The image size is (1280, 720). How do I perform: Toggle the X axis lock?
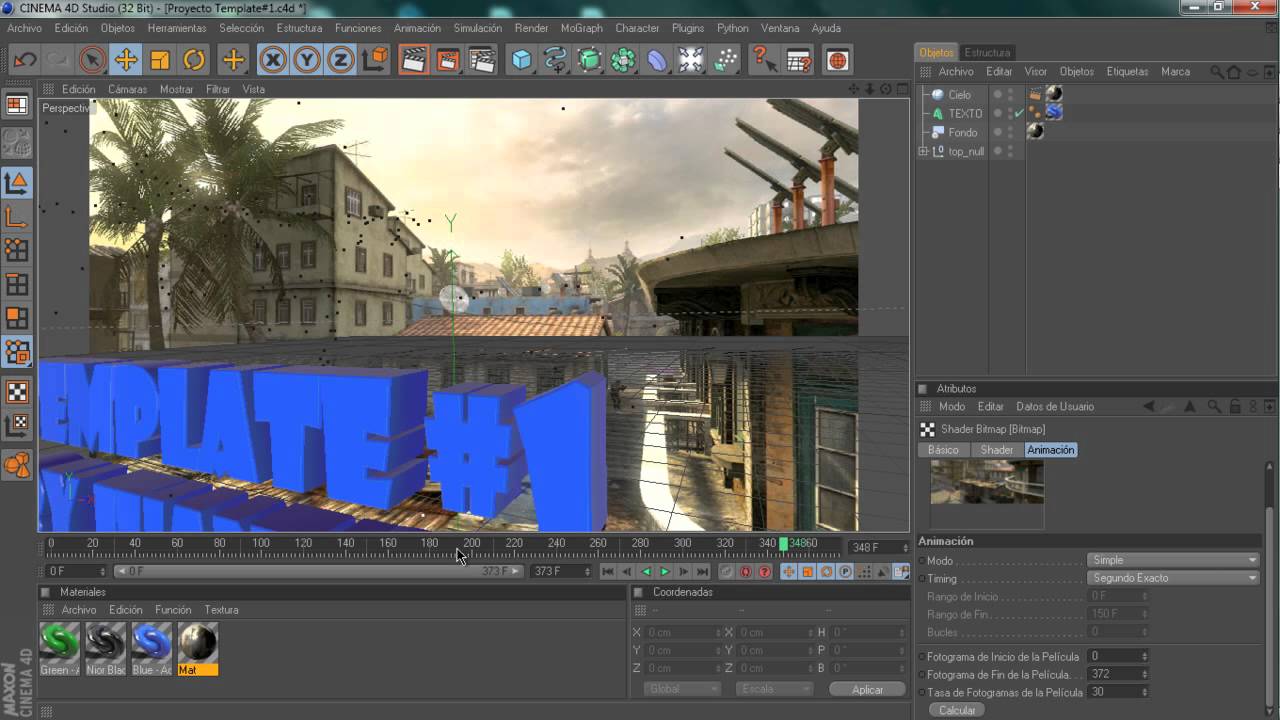click(x=273, y=60)
